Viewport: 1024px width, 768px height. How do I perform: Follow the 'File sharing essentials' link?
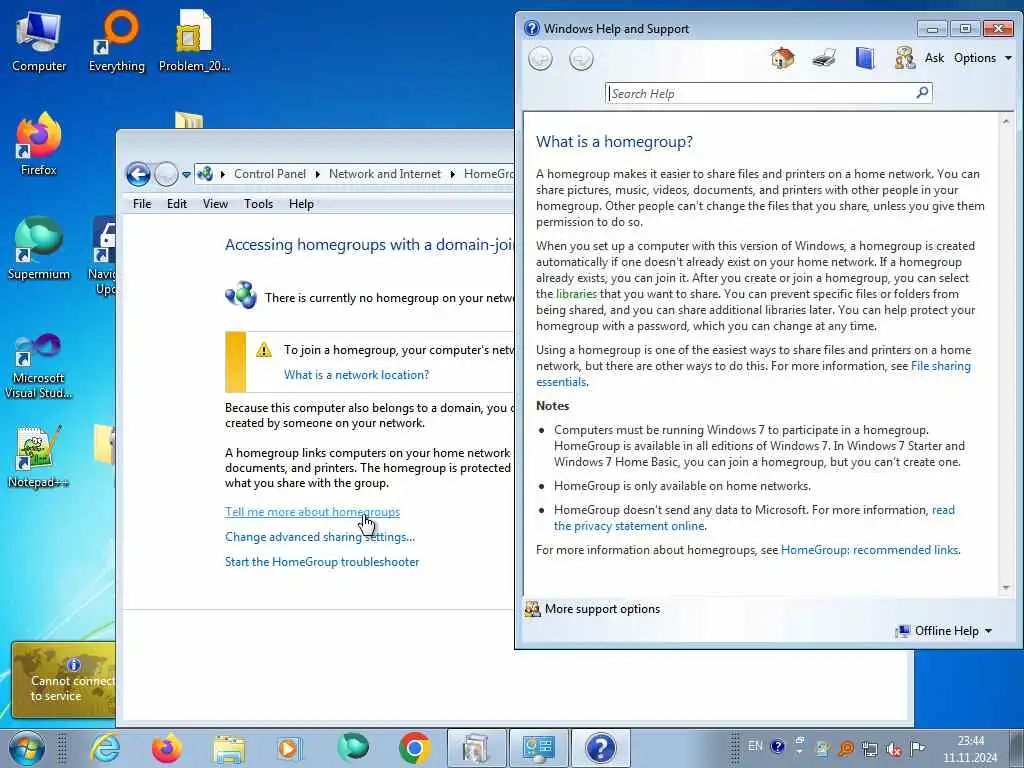click(x=940, y=366)
